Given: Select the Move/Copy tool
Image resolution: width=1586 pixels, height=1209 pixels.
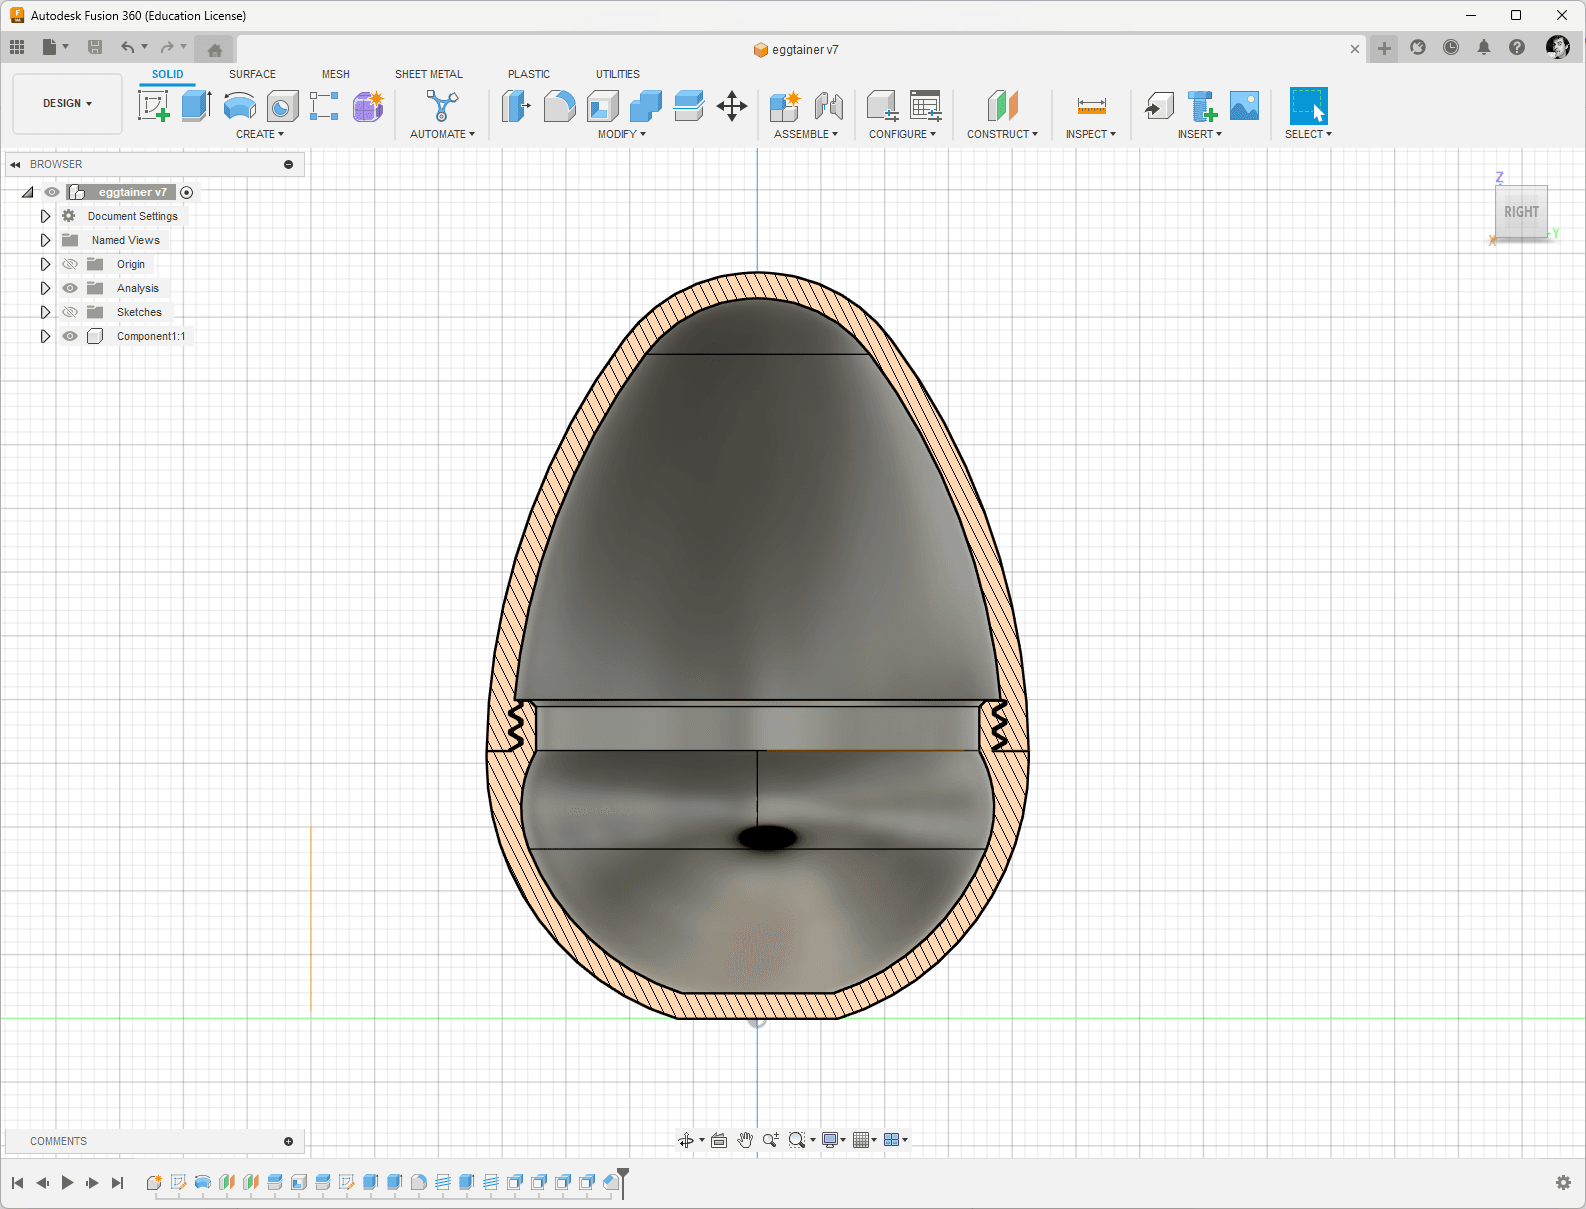Looking at the screenshot, I should (x=732, y=106).
